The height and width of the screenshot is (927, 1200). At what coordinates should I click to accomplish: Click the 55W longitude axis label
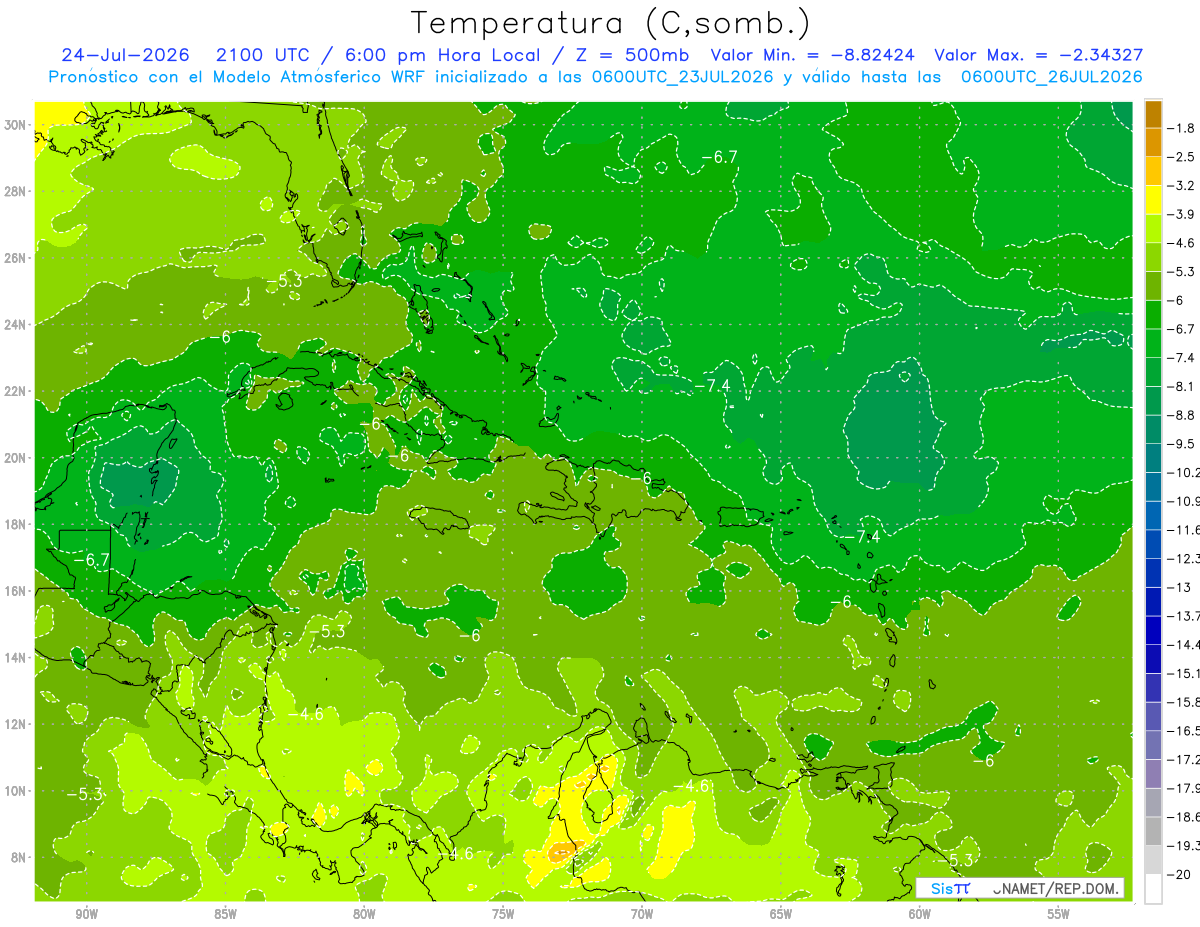(1059, 915)
